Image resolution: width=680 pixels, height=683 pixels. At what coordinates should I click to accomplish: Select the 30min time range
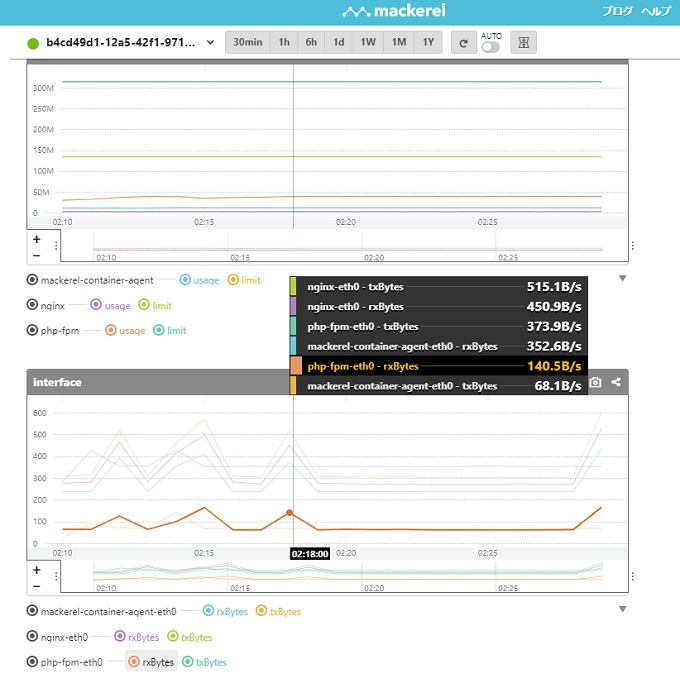click(x=247, y=42)
